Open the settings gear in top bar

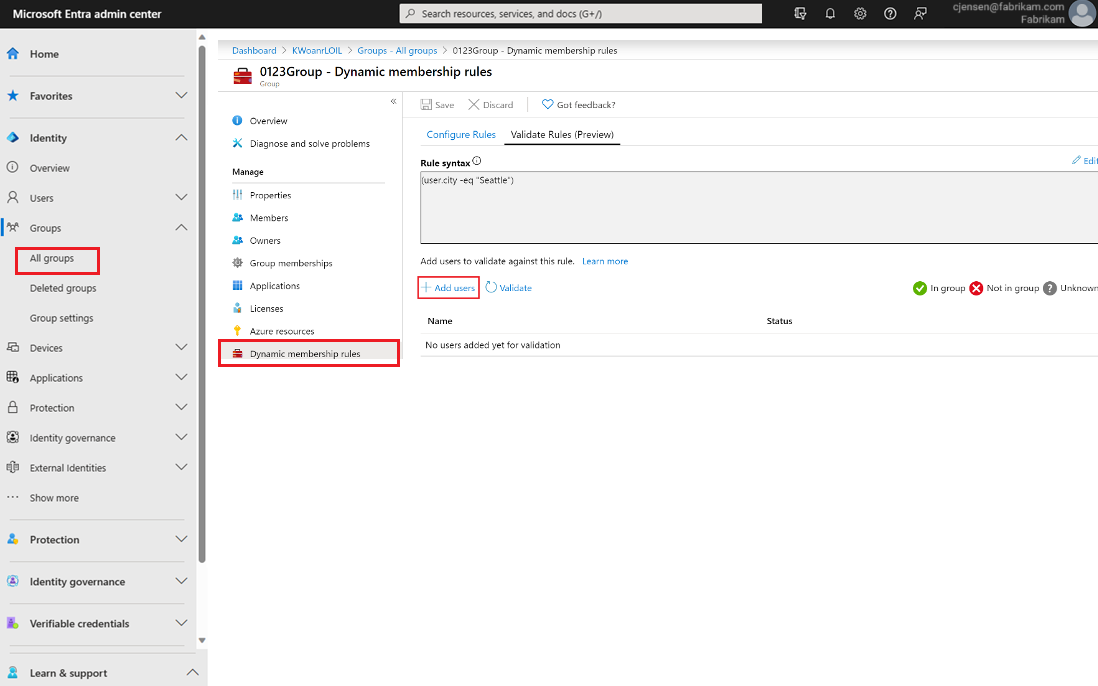(x=860, y=13)
